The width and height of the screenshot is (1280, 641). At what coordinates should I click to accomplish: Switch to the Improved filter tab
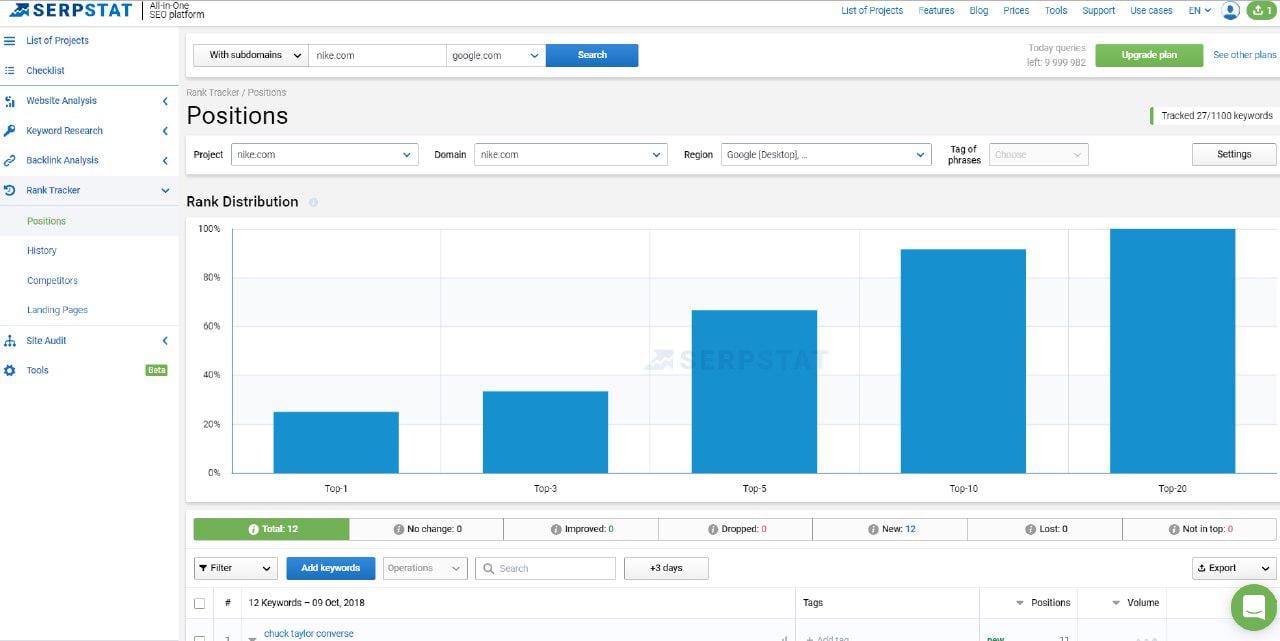click(581, 529)
